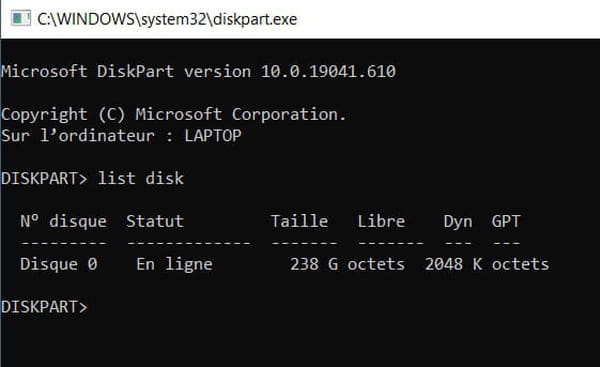Click the typed 'list disk' command

point(140,178)
